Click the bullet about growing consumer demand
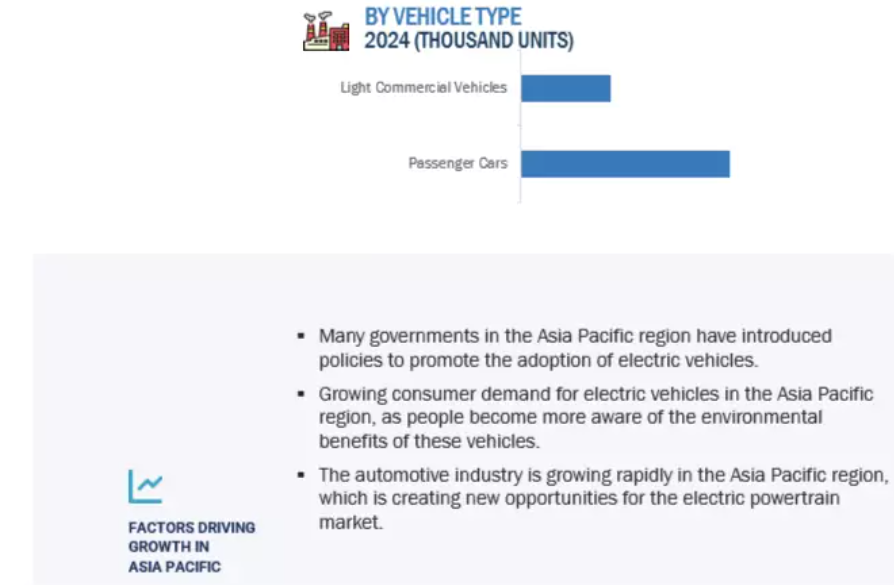Viewport: 894px width, 585px height. pos(596,417)
